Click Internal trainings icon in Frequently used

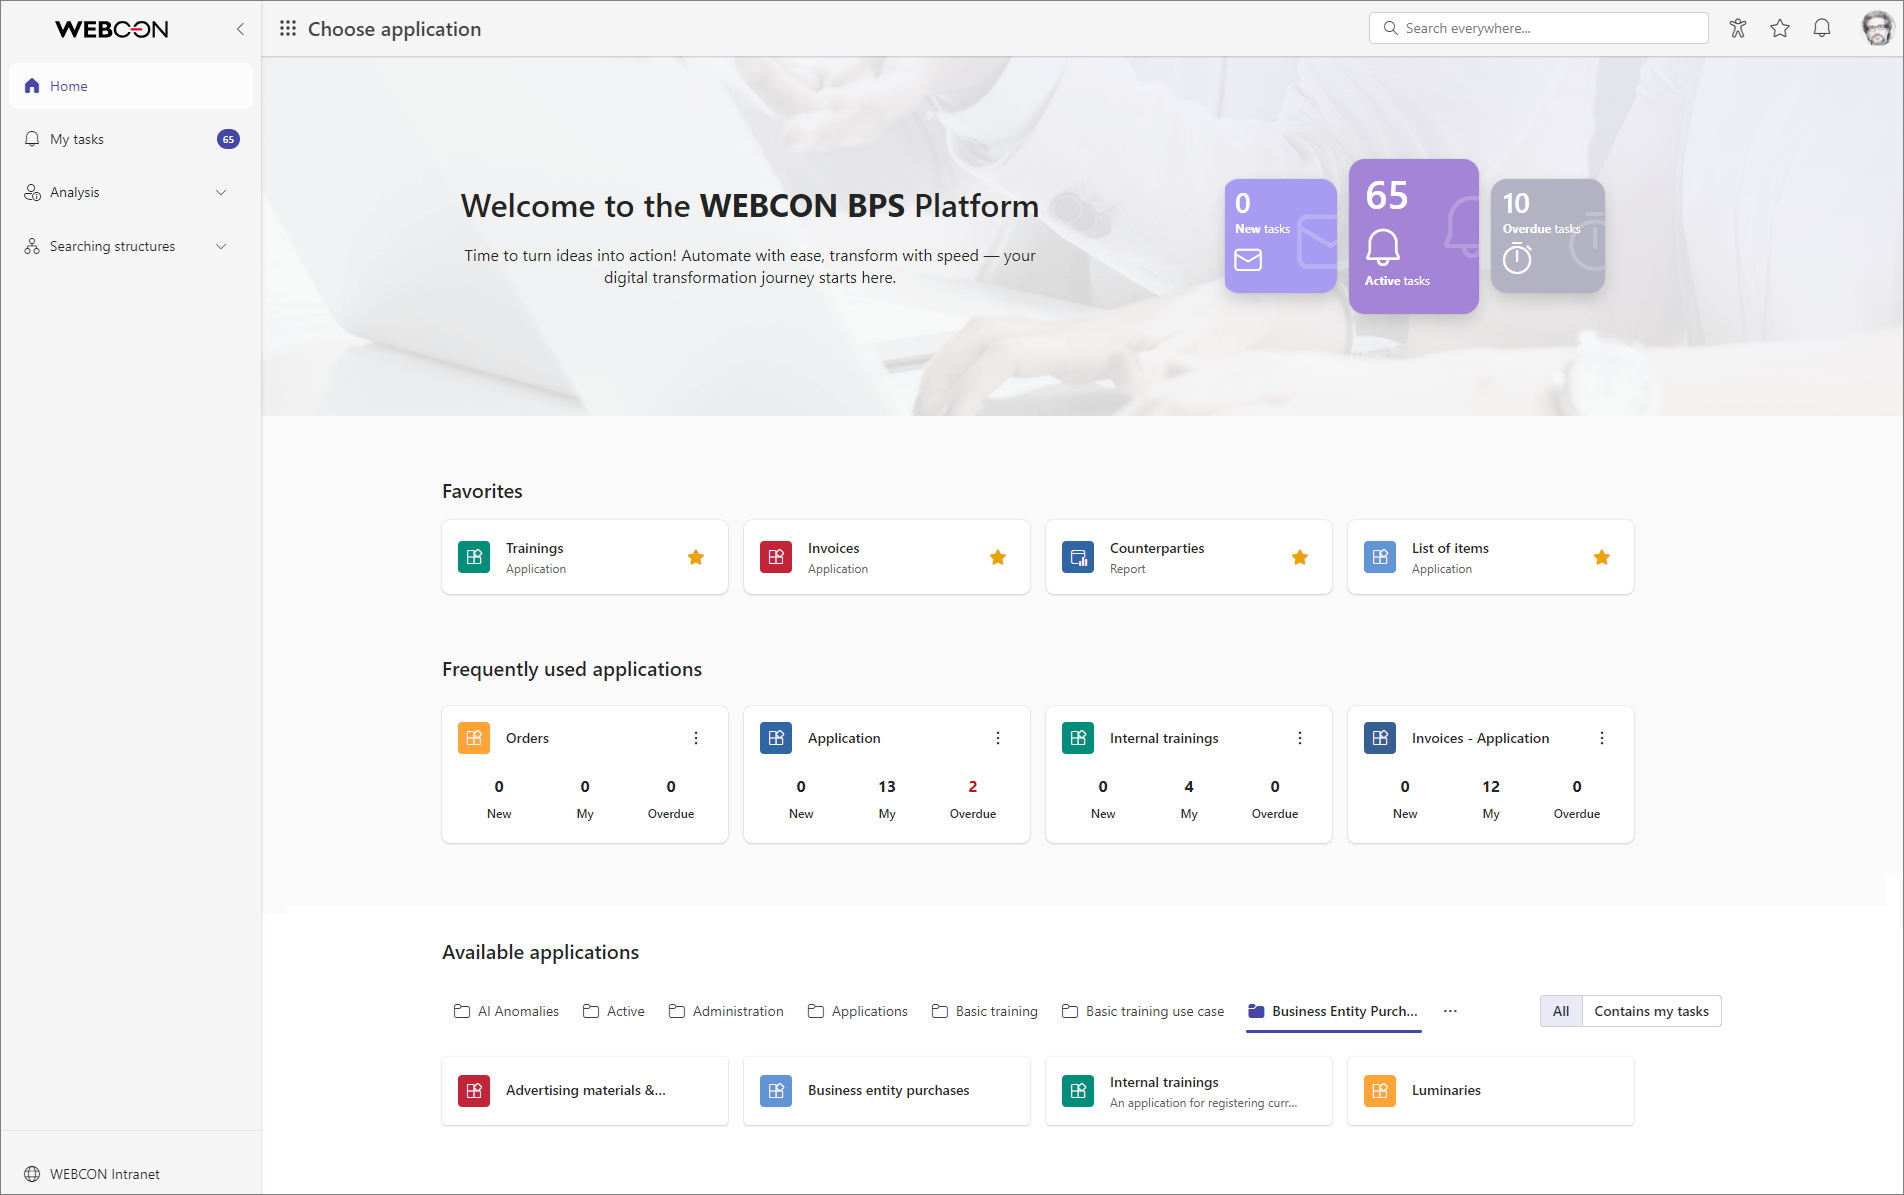[1078, 738]
